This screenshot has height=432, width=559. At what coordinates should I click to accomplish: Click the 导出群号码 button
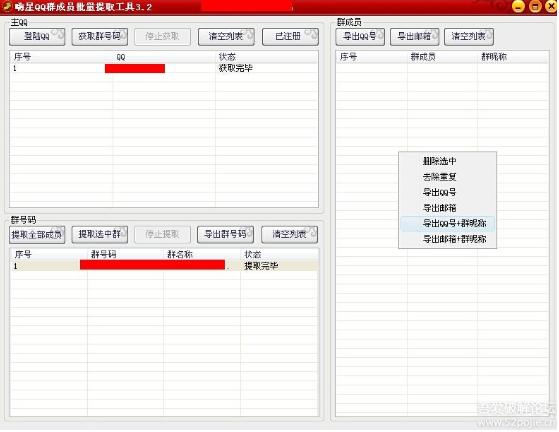[x=225, y=235]
